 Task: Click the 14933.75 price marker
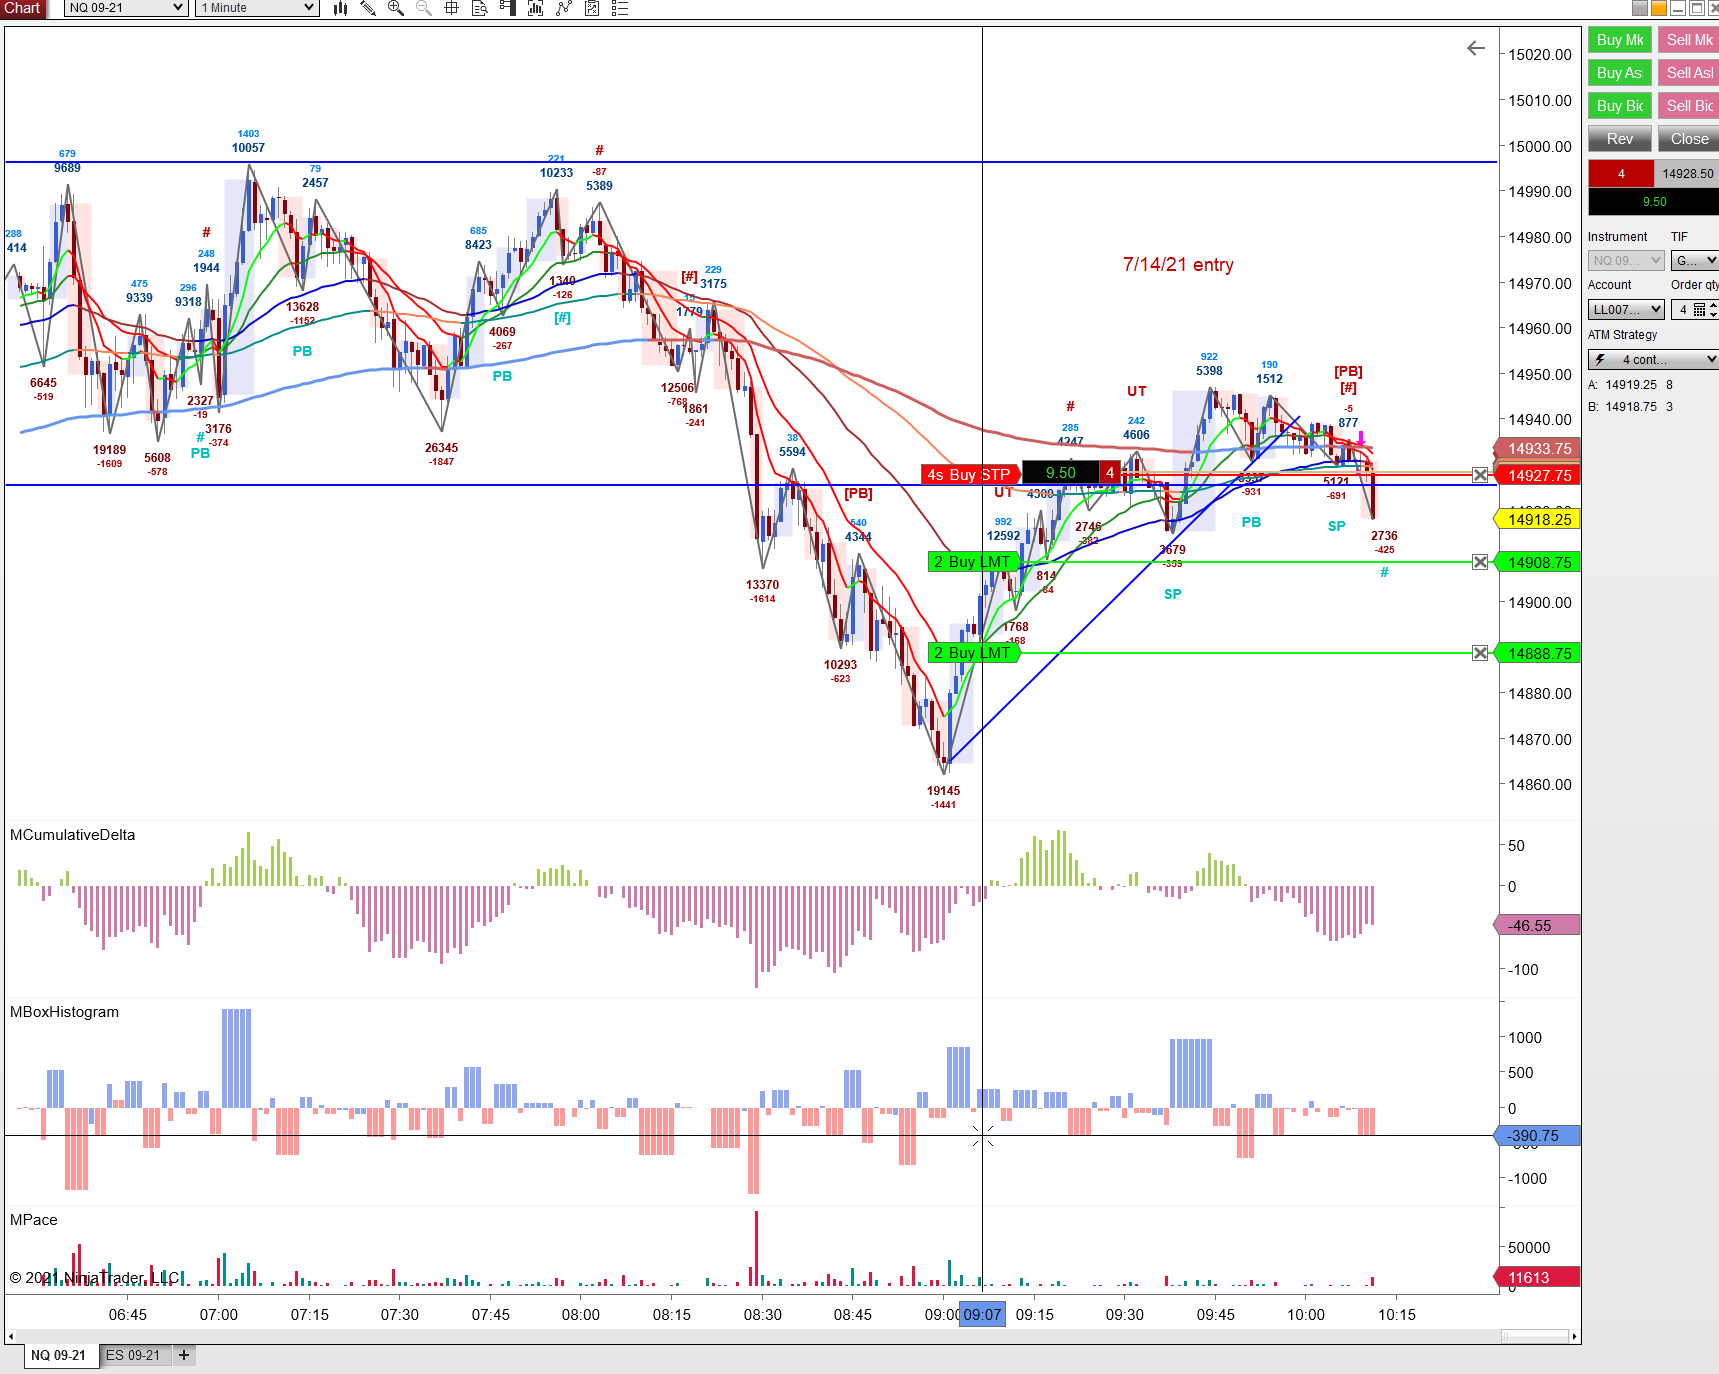[1537, 449]
